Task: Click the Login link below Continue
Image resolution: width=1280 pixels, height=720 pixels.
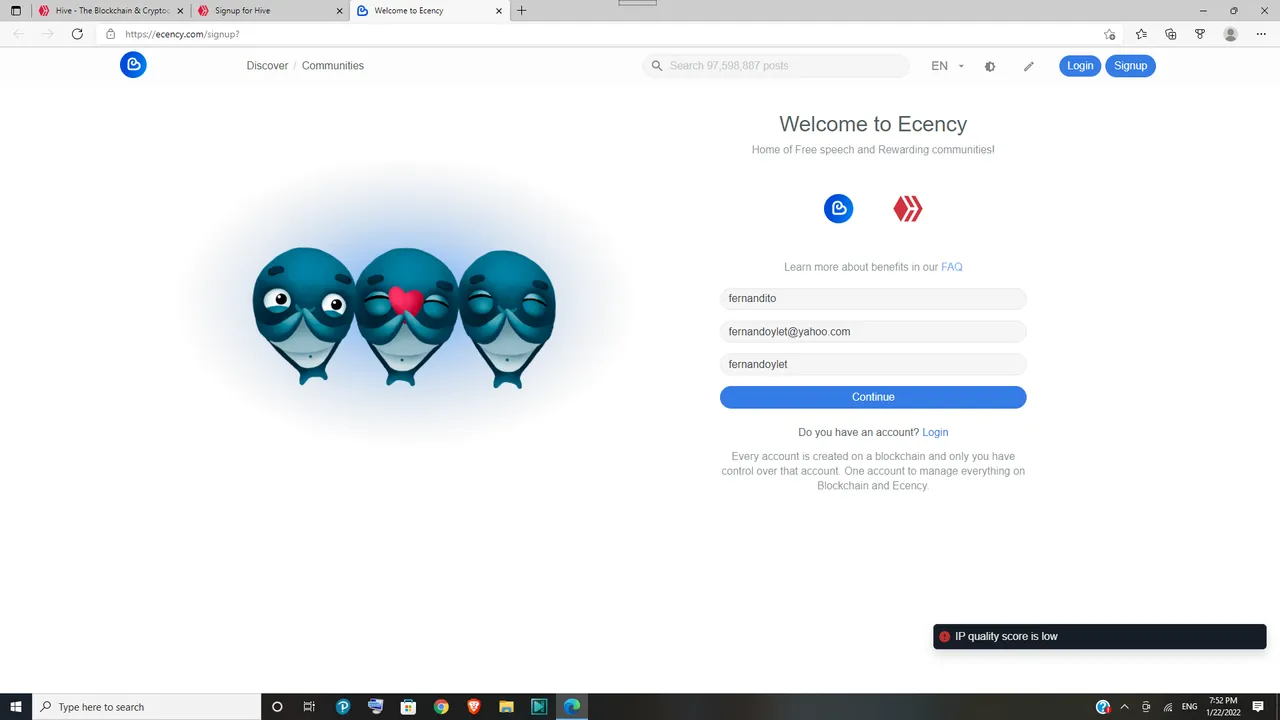Action: [935, 432]
